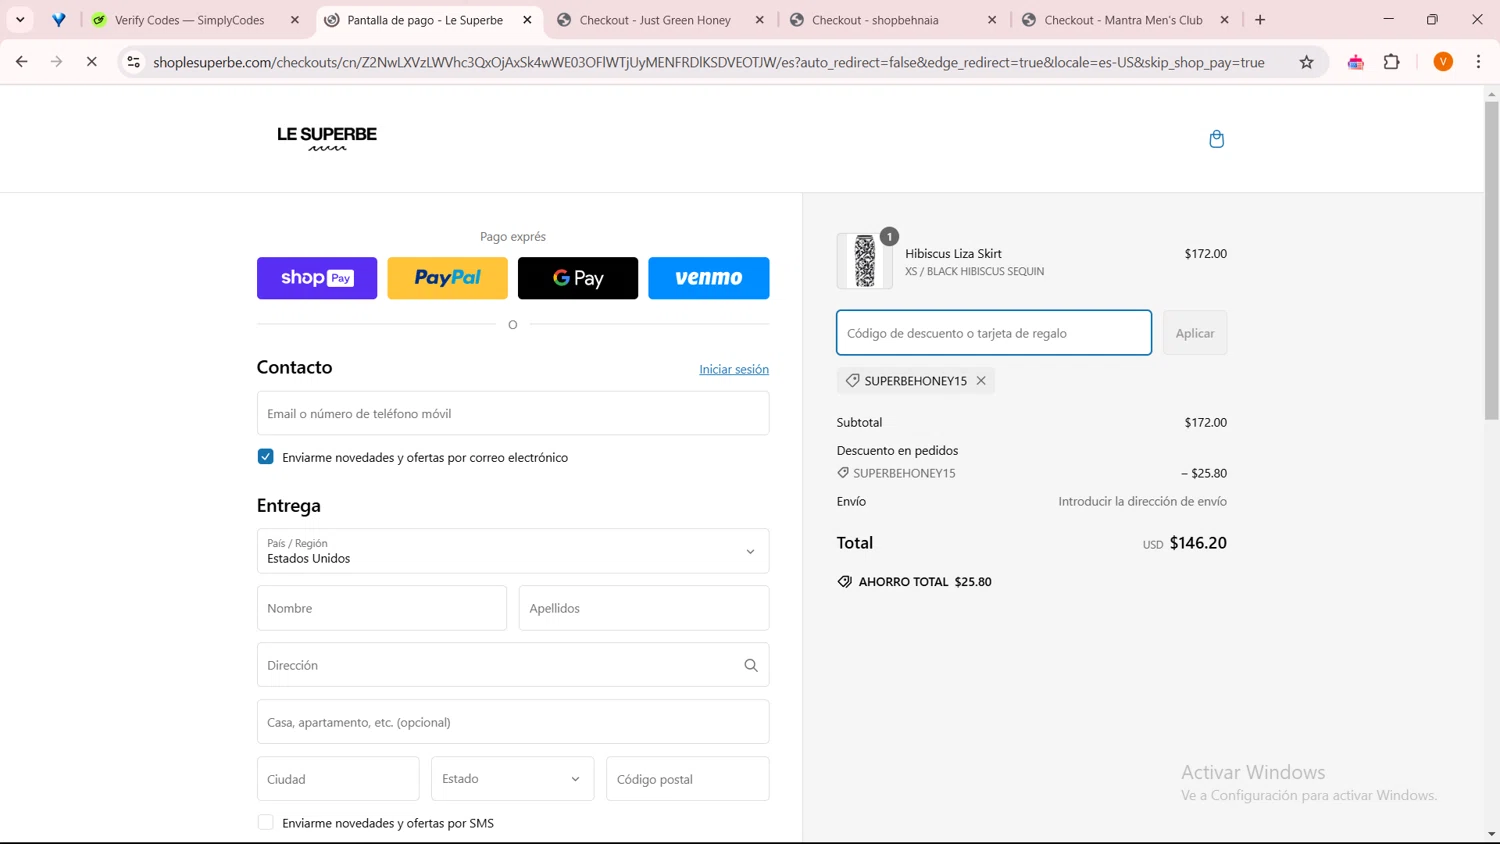Click the Casa, apartamento optional field
The width and height of the screenshot is (1500, 844).
[x=513, y=722]
